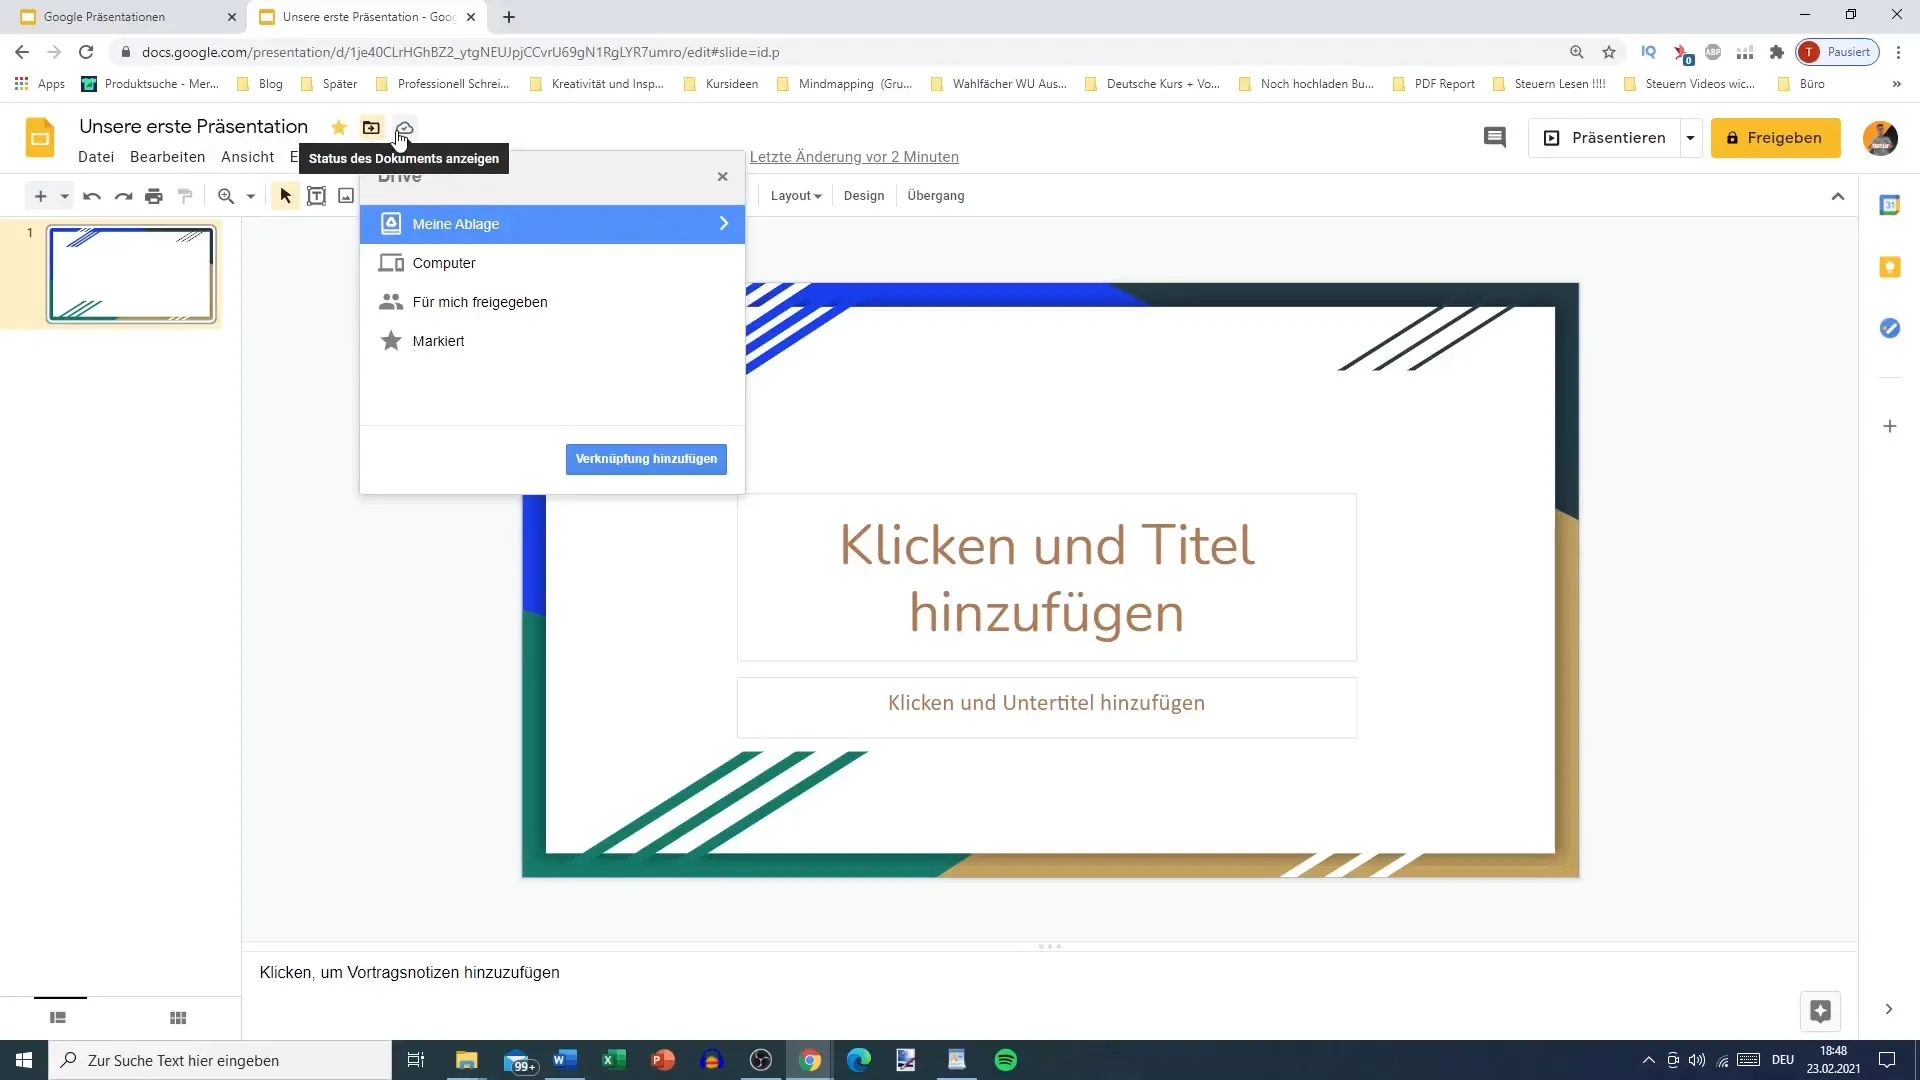
Task: Click the speaker notes field
Action: click(x=1049, y=973)
